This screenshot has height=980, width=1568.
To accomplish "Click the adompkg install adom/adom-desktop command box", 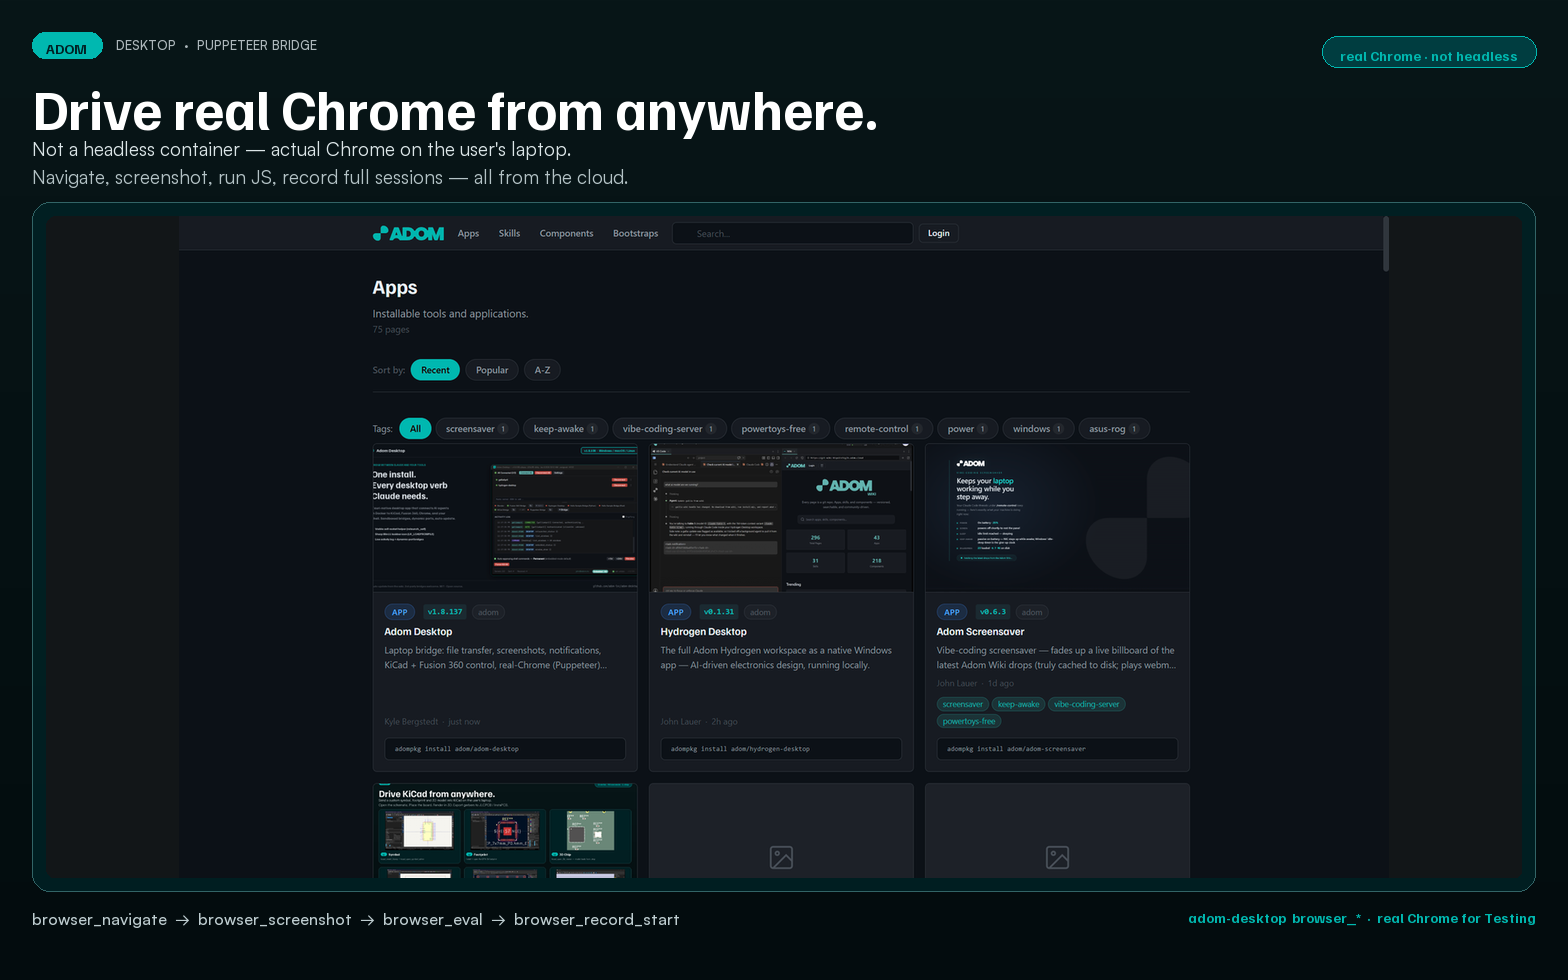I will 505,749.
